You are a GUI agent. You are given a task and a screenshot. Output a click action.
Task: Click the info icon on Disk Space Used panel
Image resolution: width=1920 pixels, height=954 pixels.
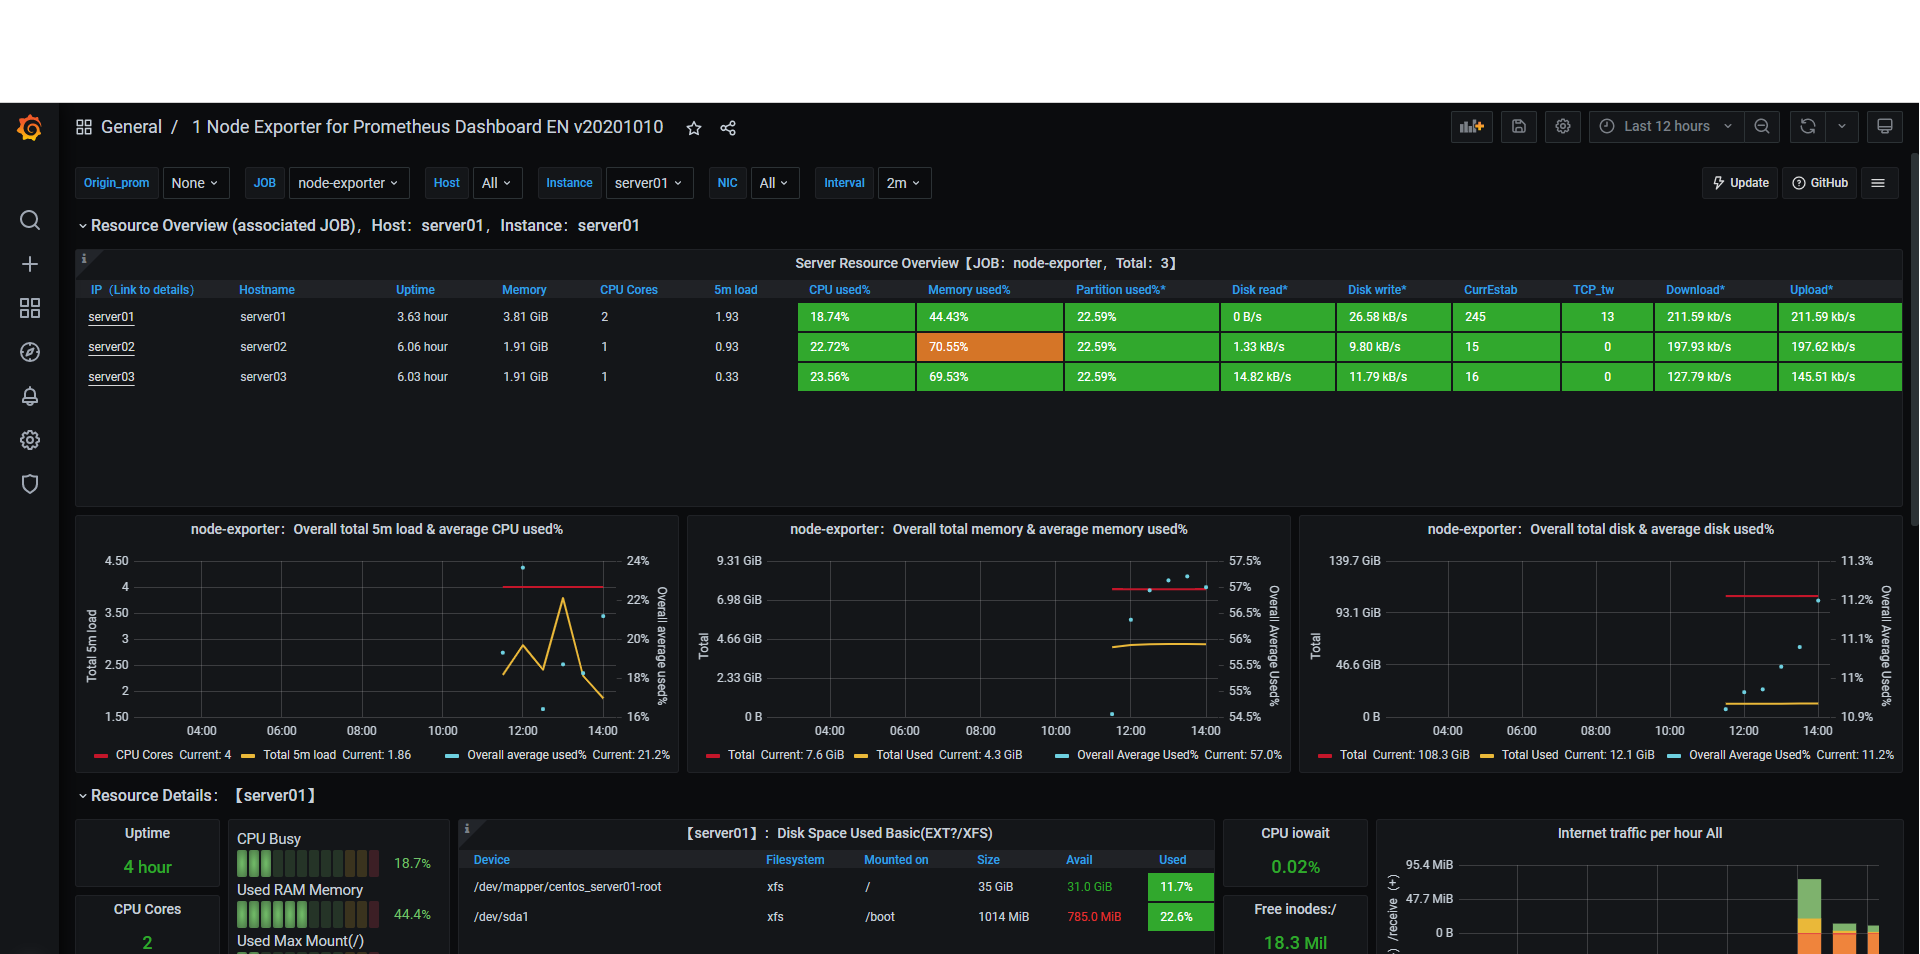(467, 829)
